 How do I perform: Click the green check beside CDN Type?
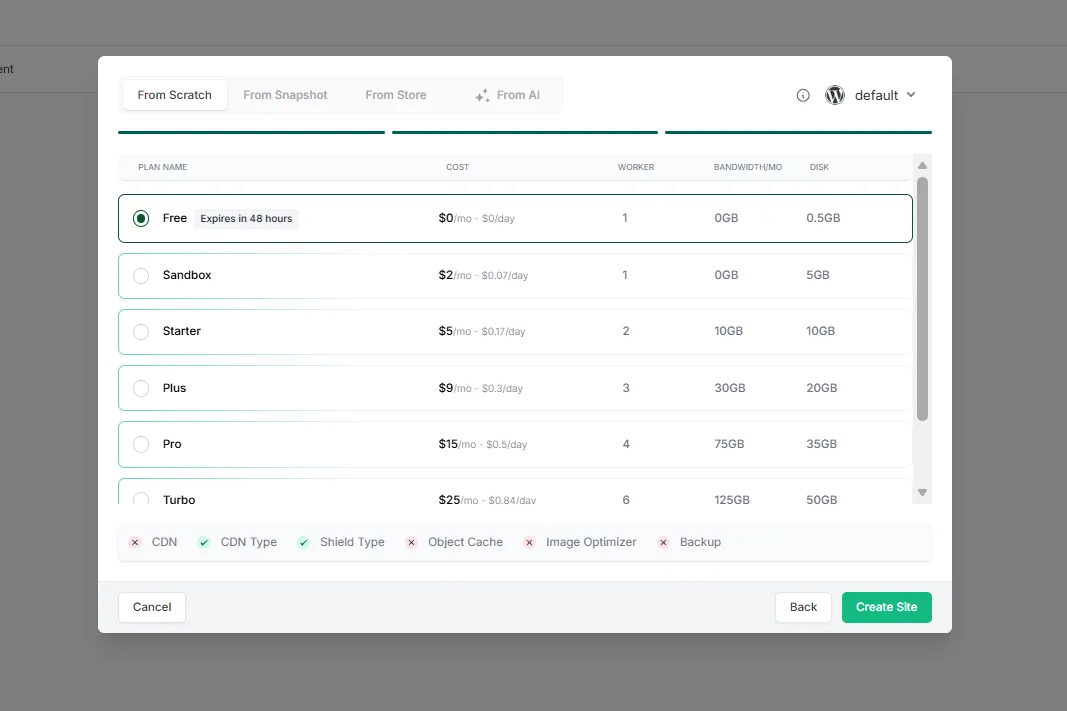coord(203,542)
